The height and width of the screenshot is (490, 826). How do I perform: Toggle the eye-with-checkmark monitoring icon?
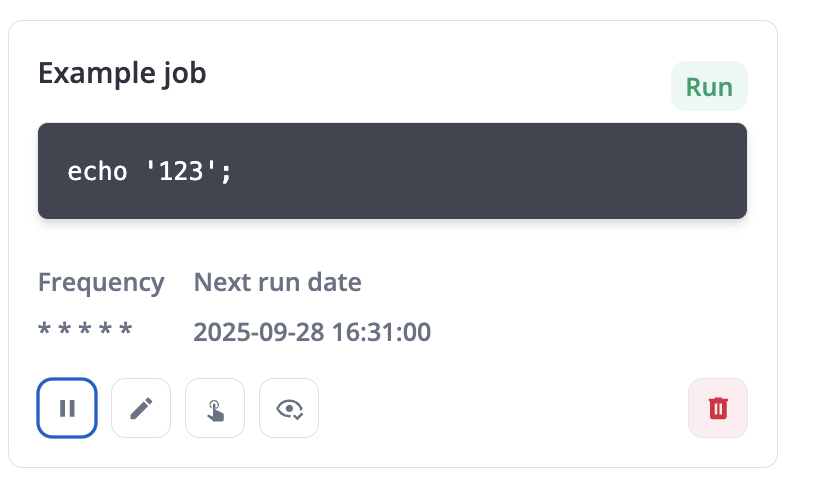[289, 408]
